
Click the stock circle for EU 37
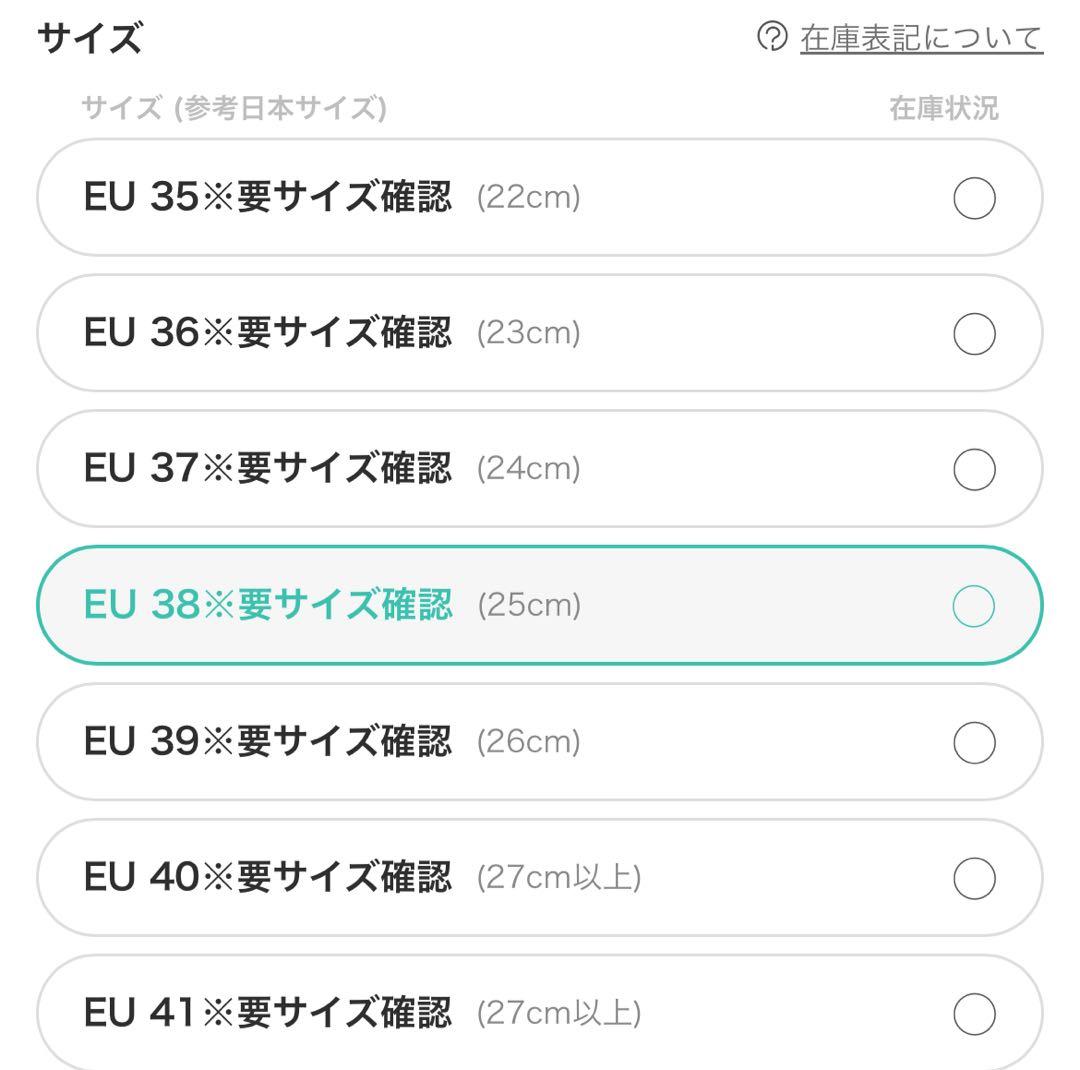coord(974,470)
